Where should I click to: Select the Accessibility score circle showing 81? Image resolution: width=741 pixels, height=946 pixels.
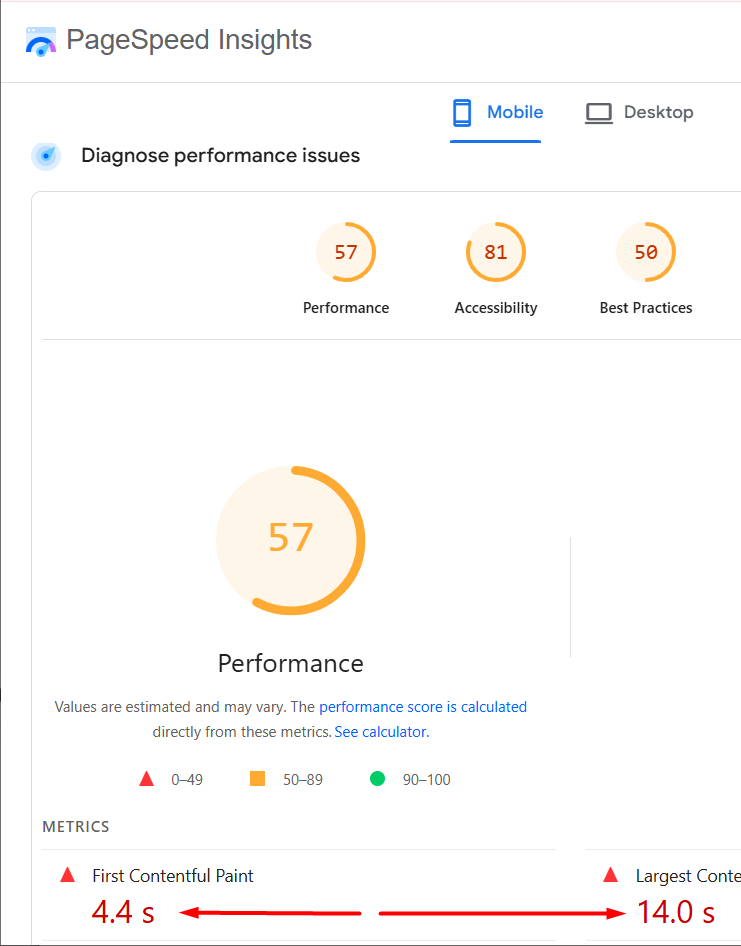(x=496, y=252)
